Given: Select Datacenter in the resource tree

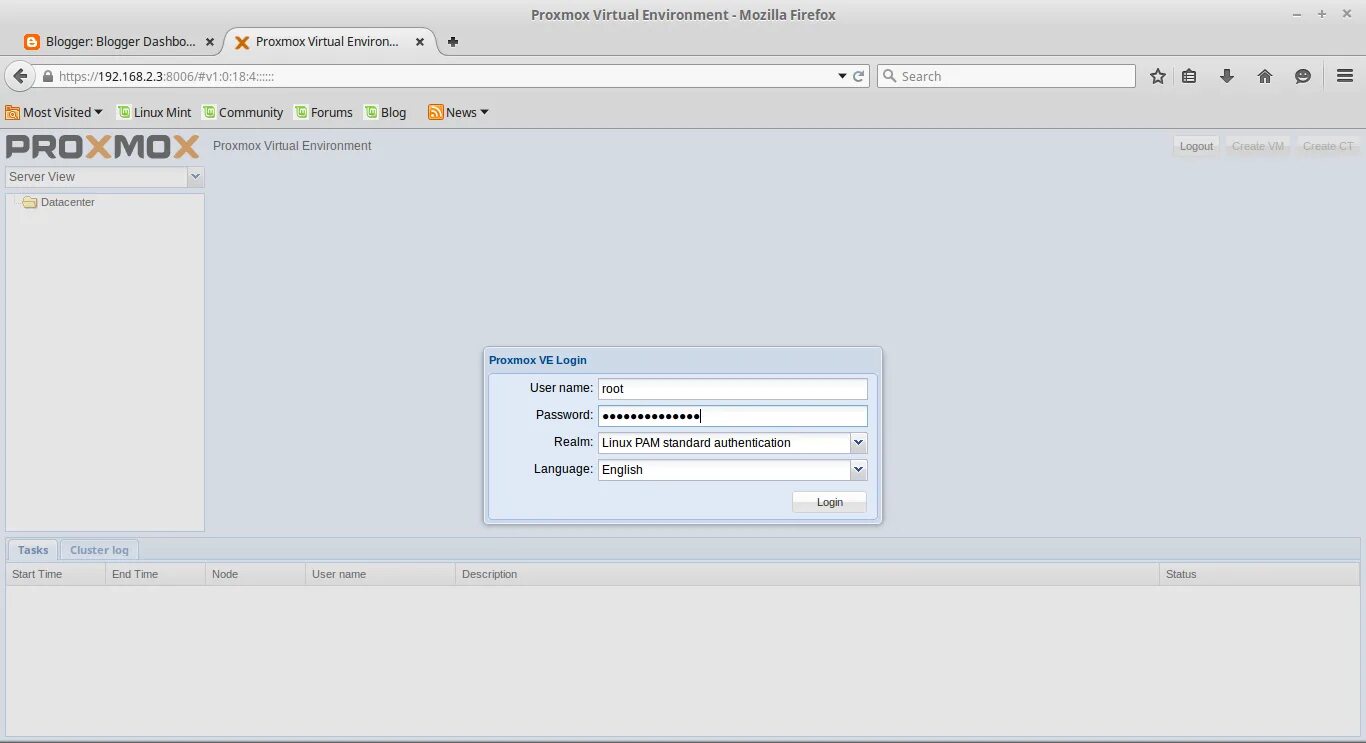Looking at the screenshot, I should coord(67,202).
